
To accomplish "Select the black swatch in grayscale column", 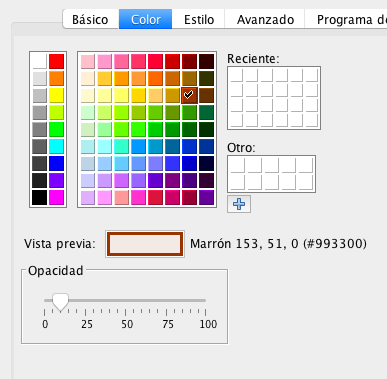I will [x=39, y=197].
